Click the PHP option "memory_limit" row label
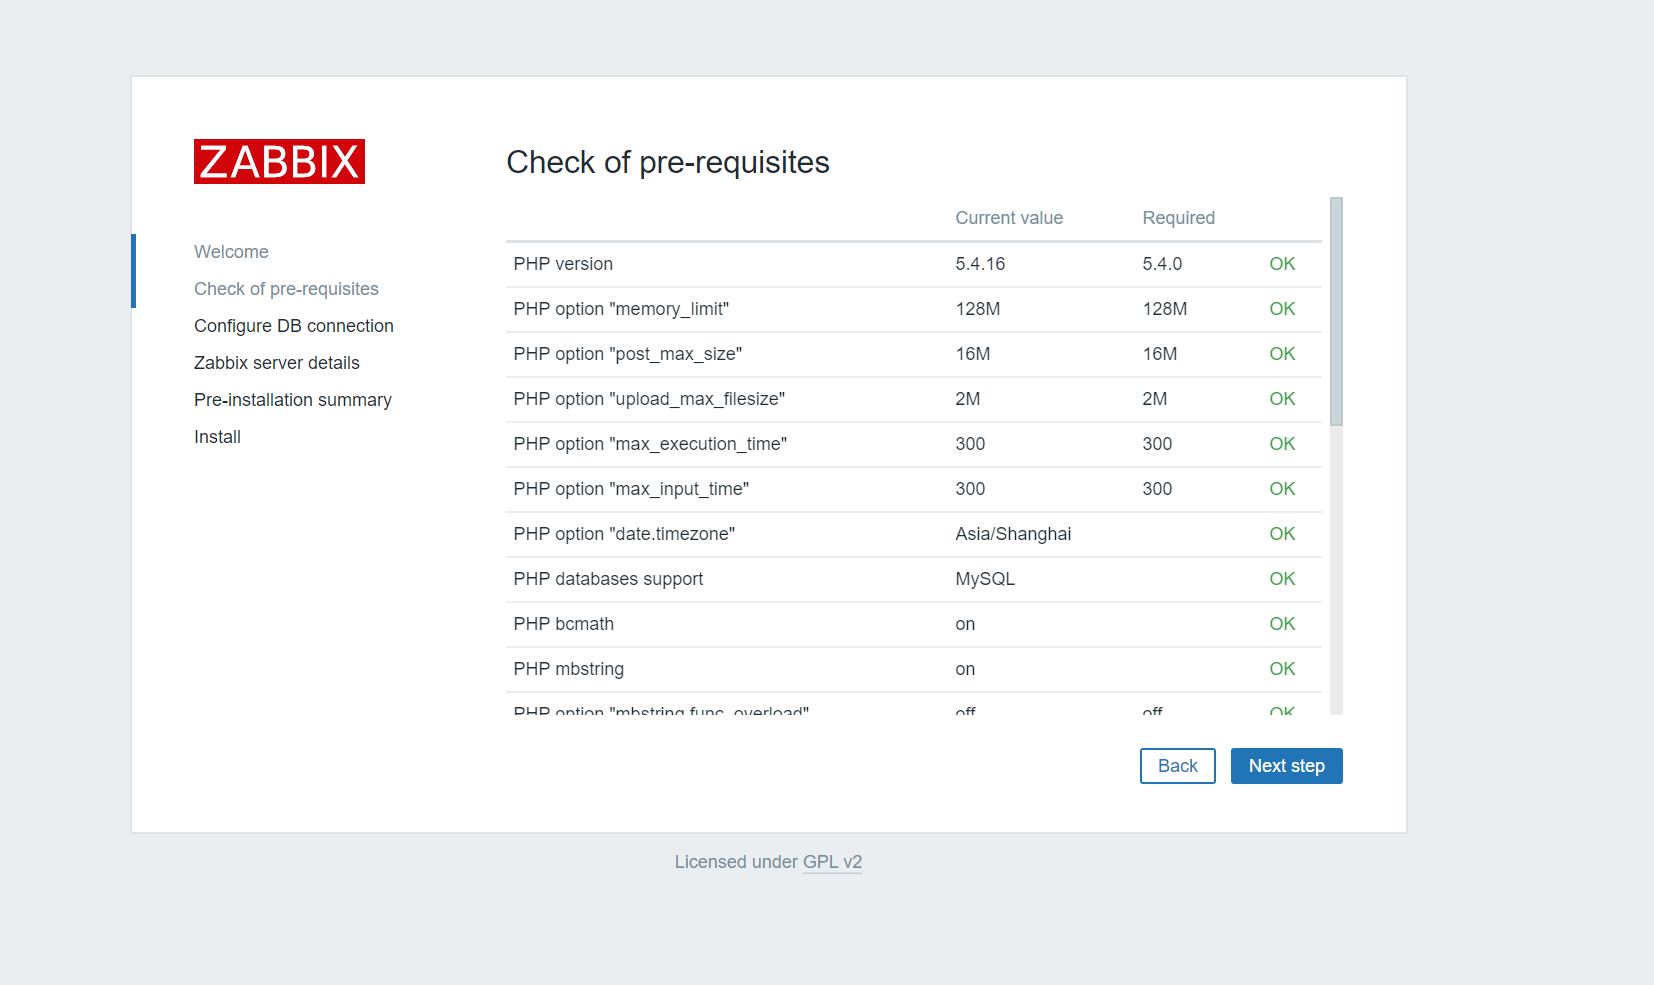1654x985 pixels. (x=621, y=309)
